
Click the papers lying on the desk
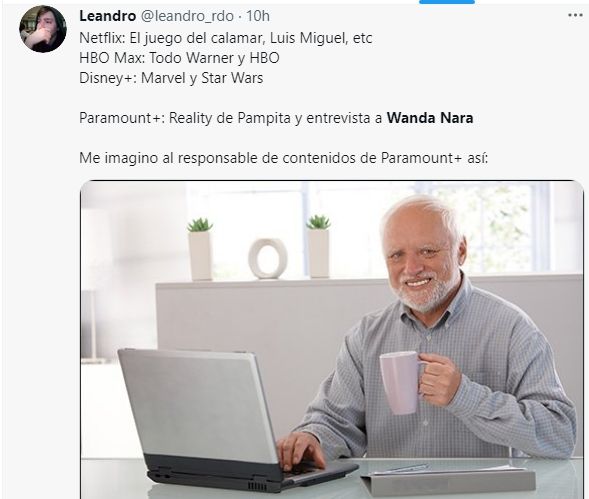coord(447,478)
